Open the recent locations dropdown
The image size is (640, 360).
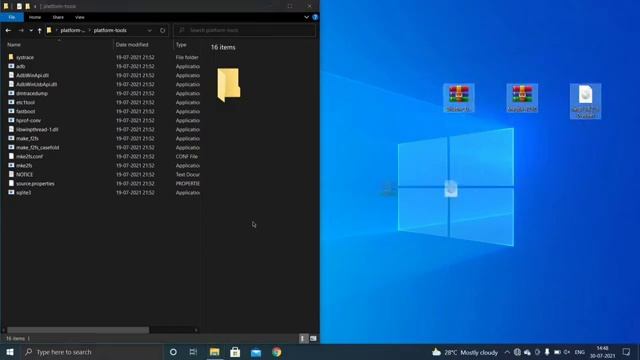pyautogui.click(x=31, y=30)
